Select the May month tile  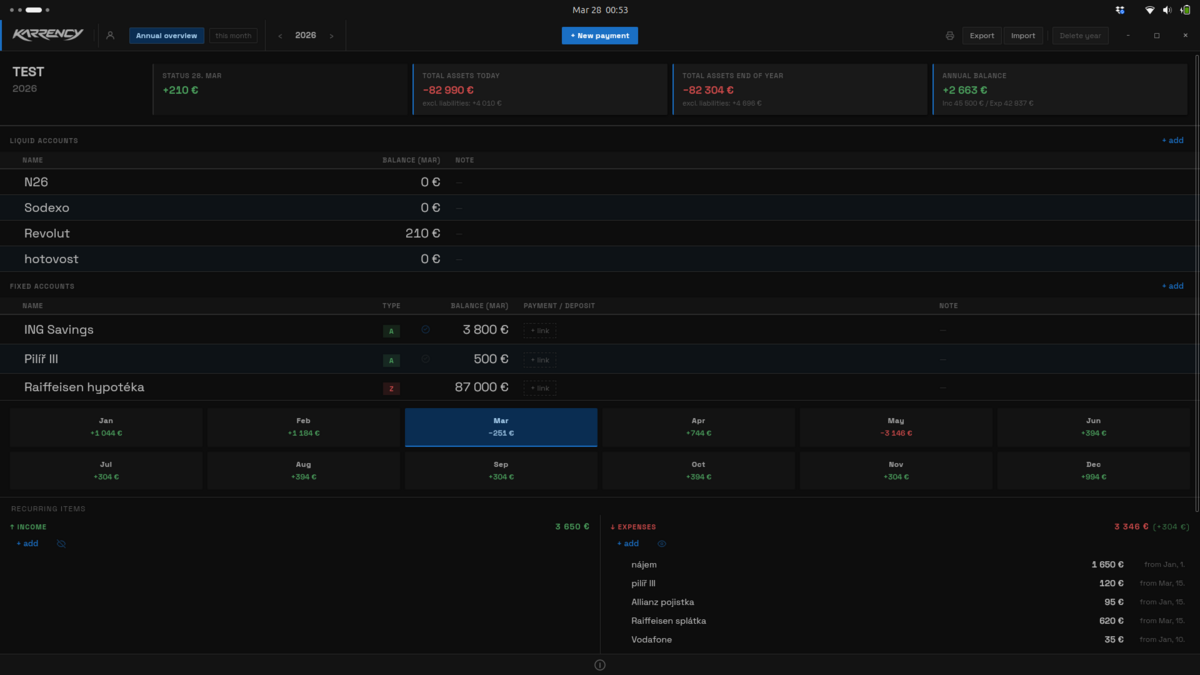[x=895, y=427]
